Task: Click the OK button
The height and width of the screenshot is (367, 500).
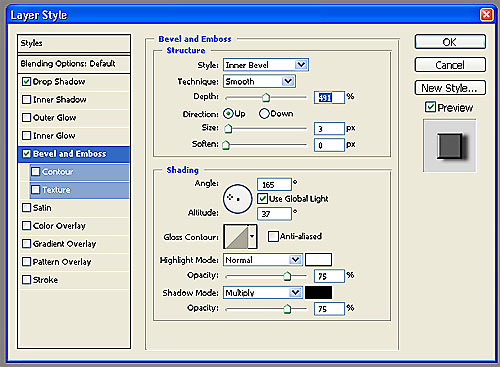Action: click(x=450, y=42)
